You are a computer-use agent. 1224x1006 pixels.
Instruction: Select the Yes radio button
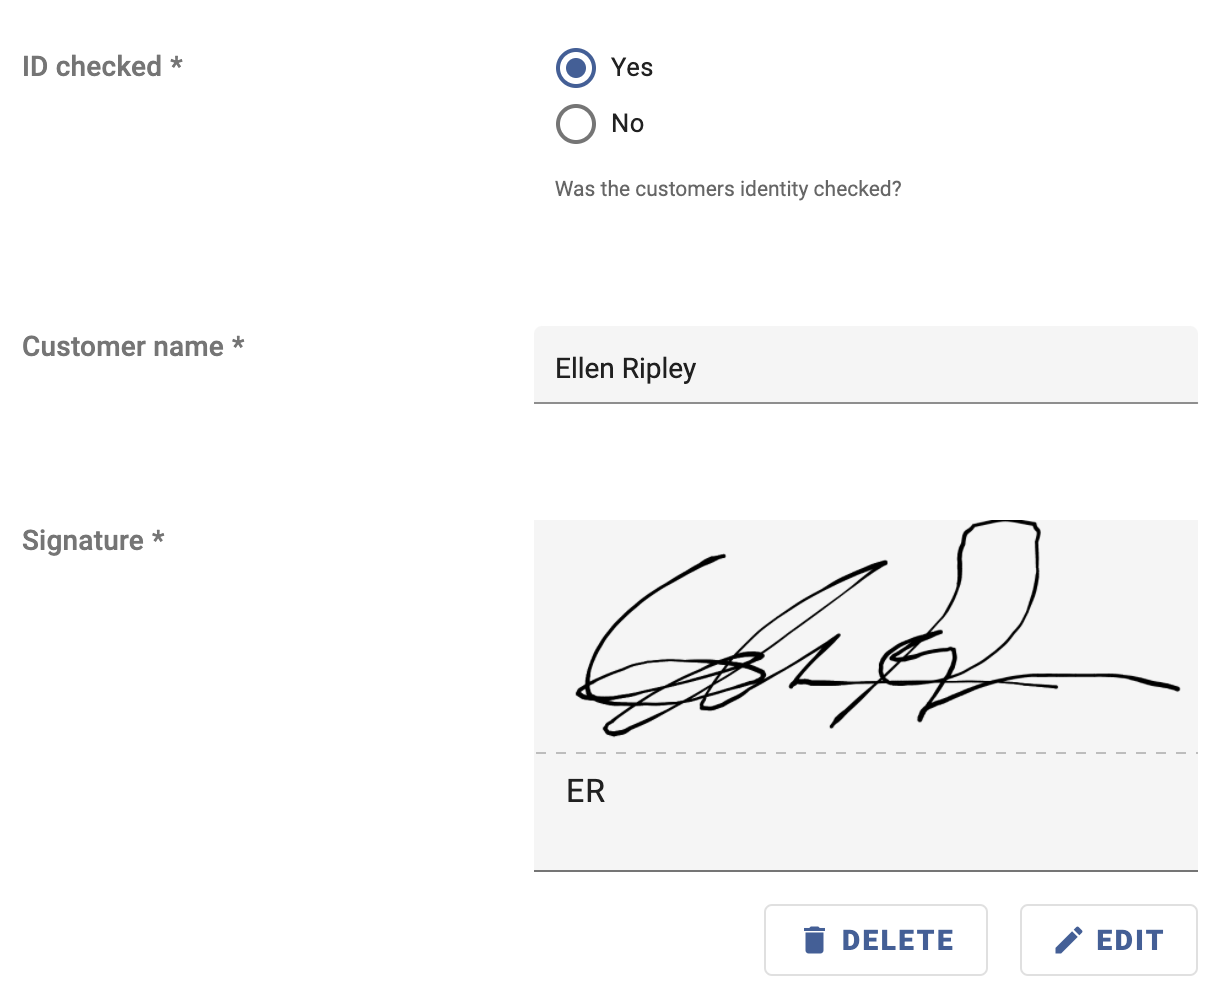point(576,68)
